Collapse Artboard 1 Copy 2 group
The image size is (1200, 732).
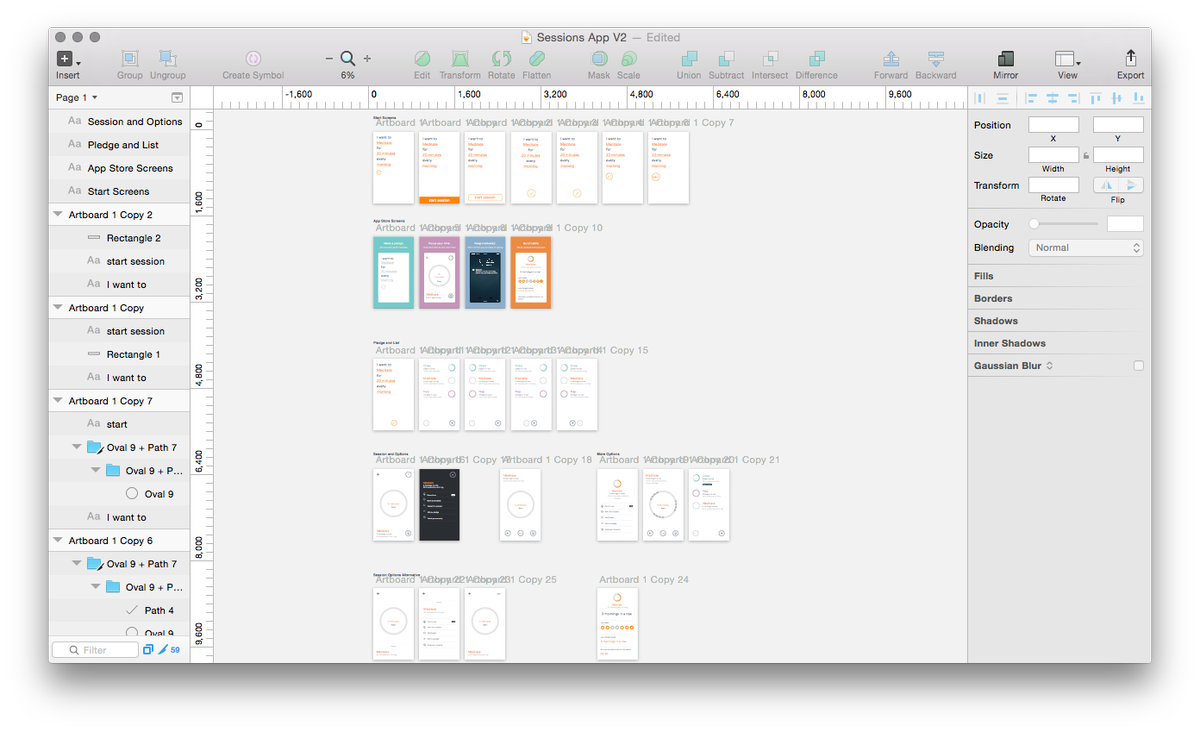(x=58, y=215)
